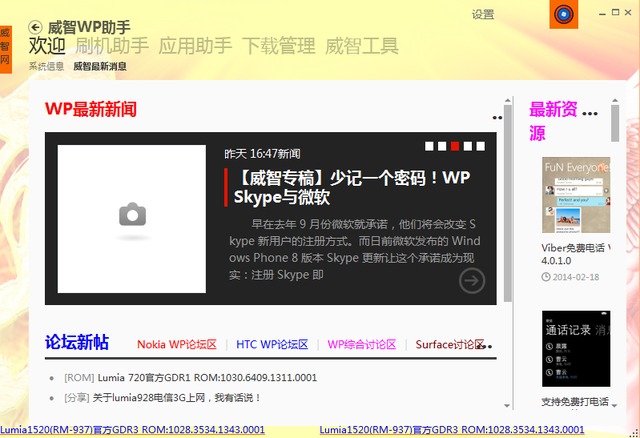Open 下载管理 tab

click(279, 45)
